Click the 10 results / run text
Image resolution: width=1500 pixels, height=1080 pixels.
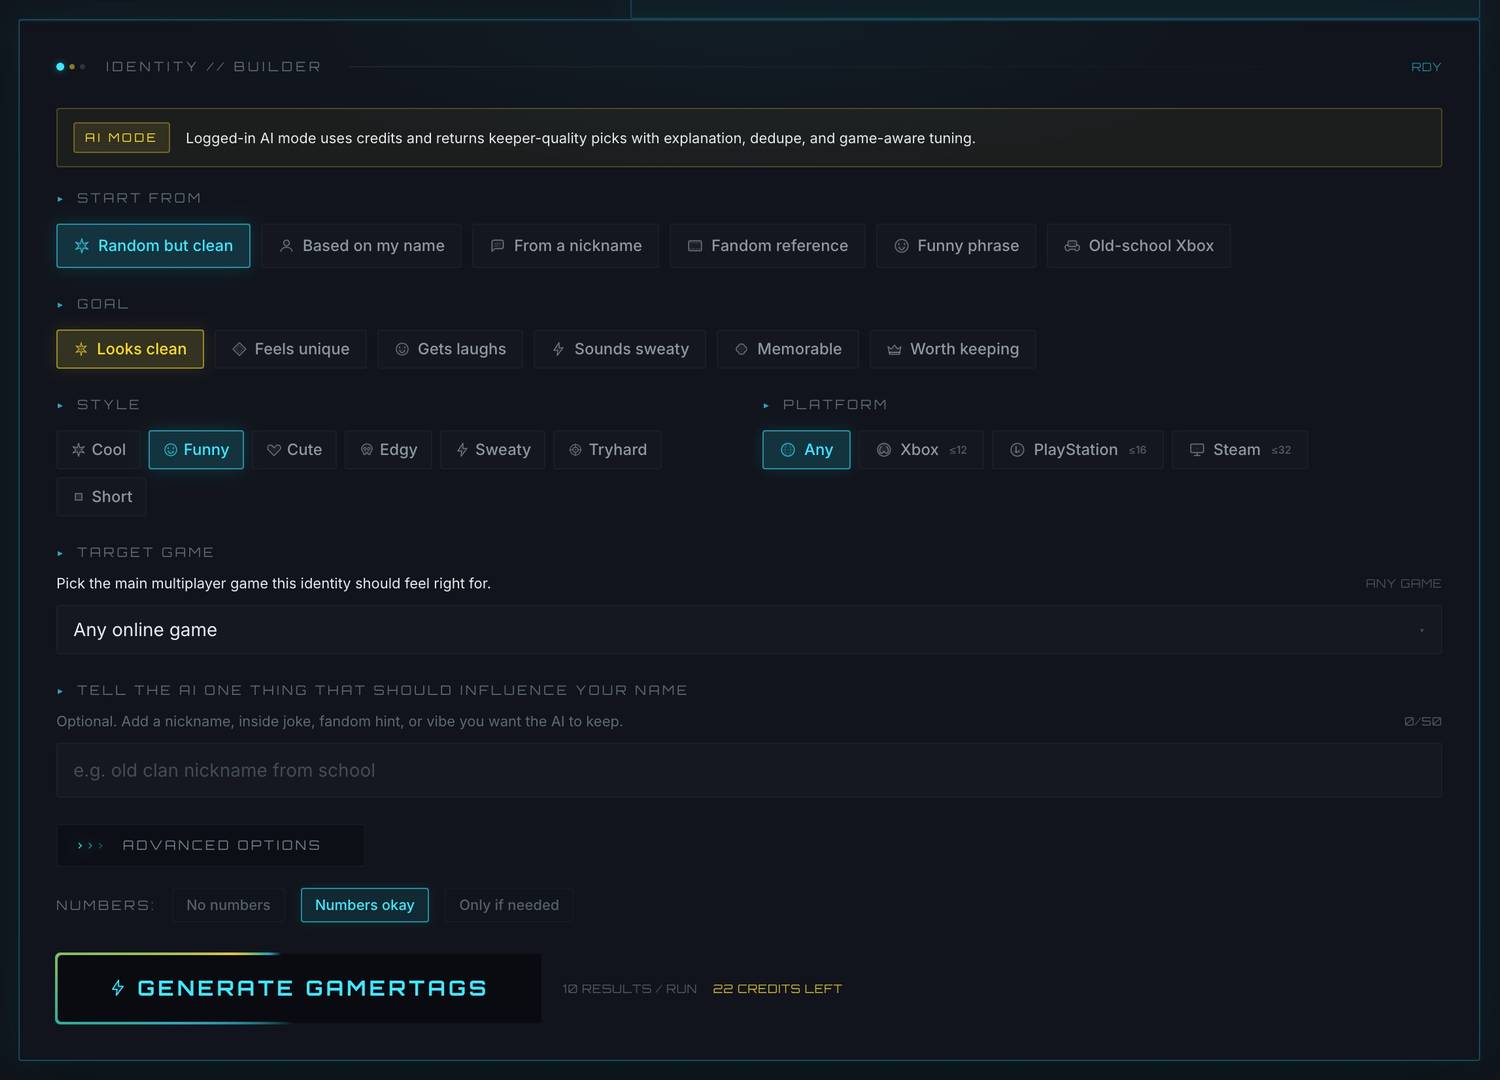[629, 989]
